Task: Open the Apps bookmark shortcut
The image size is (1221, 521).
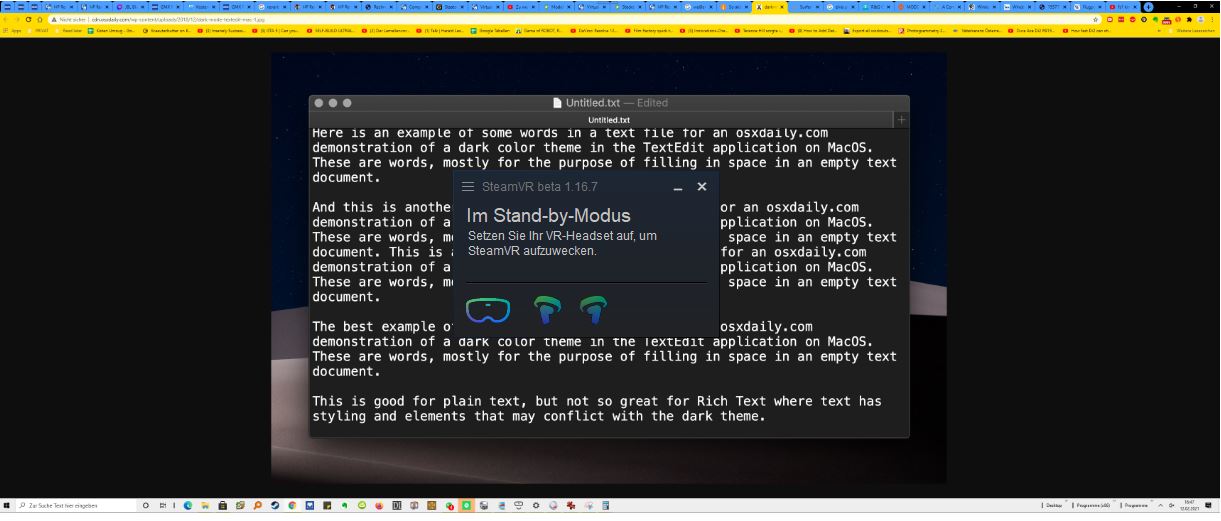Action: click(x=14, y=31)
